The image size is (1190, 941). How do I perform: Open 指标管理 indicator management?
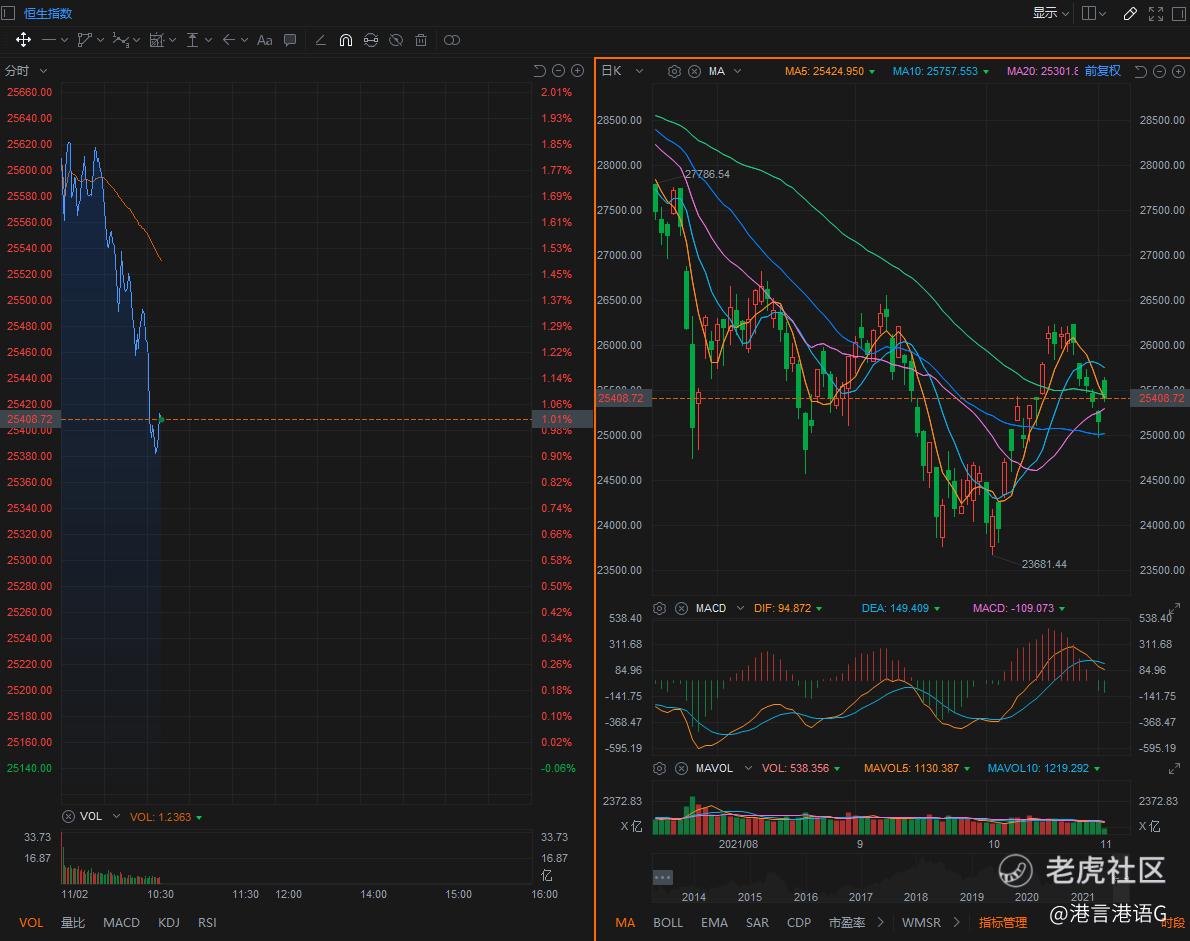1003,922
